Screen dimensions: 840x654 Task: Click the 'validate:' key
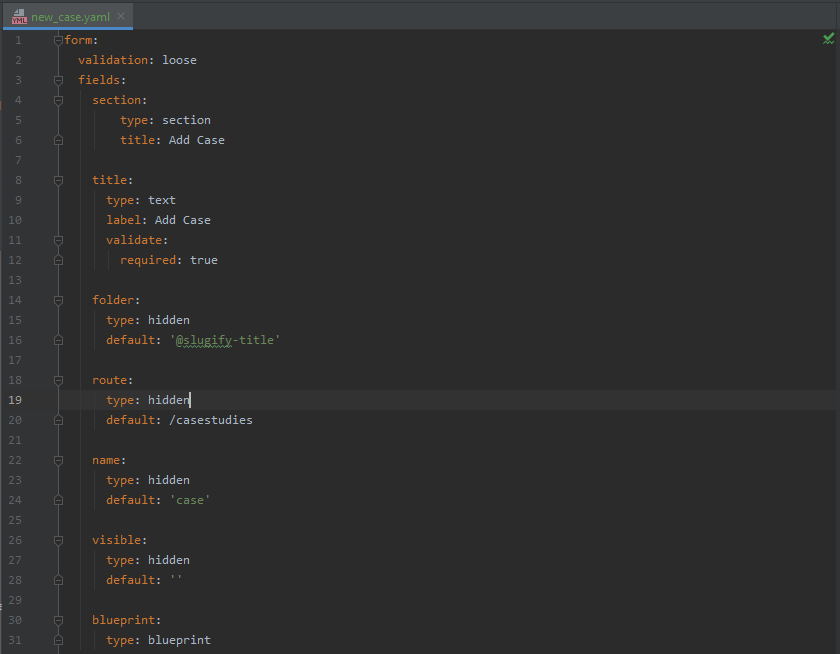(137, 240)
